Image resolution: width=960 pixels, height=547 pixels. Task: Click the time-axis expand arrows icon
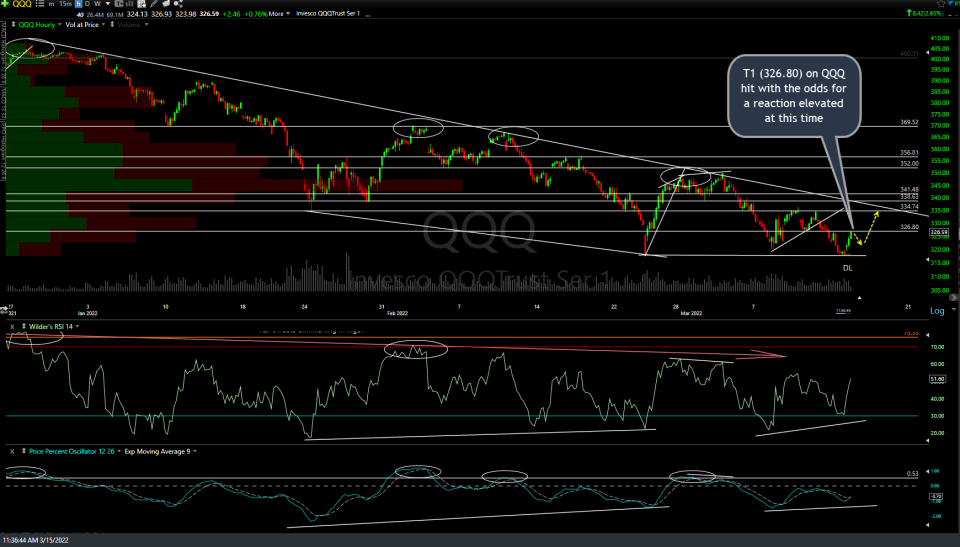pyautogui.click(x=4, y=309)
